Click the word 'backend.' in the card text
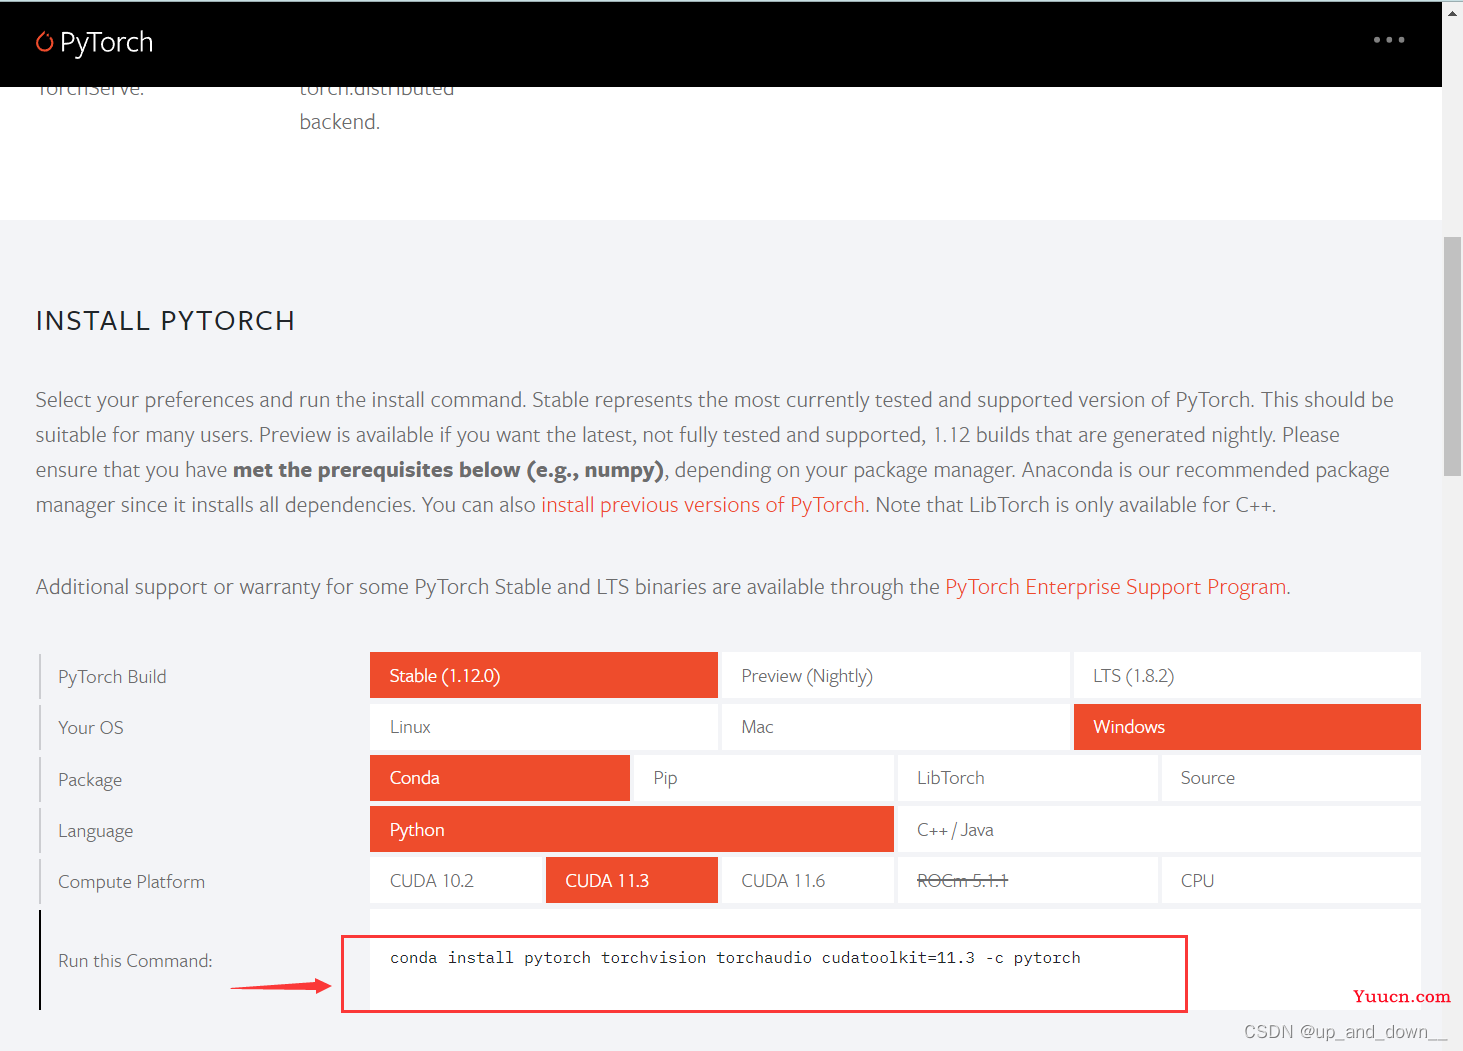1463x1051 pixels. click(x=340, y=122)
